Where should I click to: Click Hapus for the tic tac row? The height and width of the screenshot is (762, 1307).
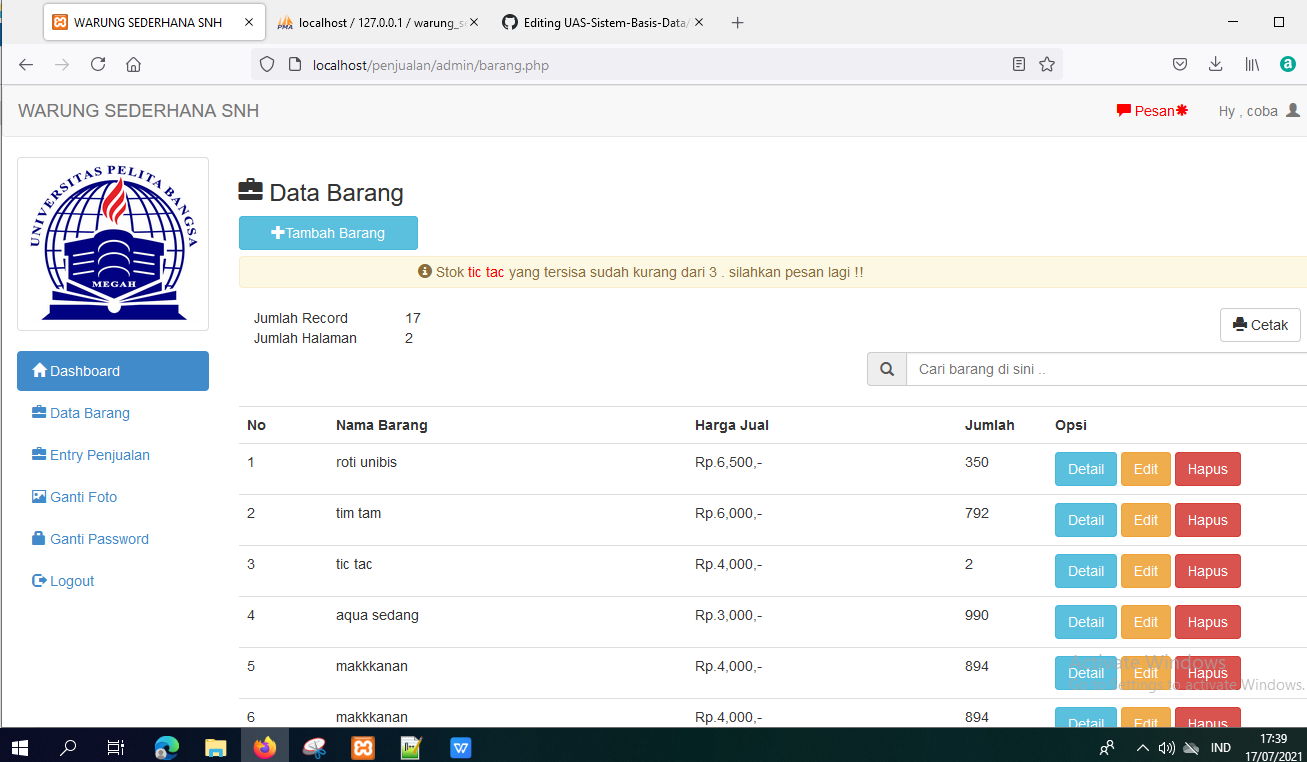click(x=1207, y=570)
